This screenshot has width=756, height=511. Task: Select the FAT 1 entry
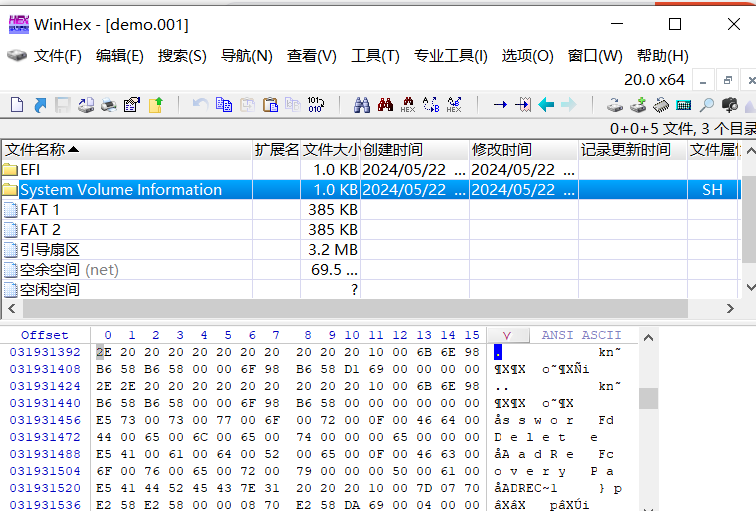[370, 210]
